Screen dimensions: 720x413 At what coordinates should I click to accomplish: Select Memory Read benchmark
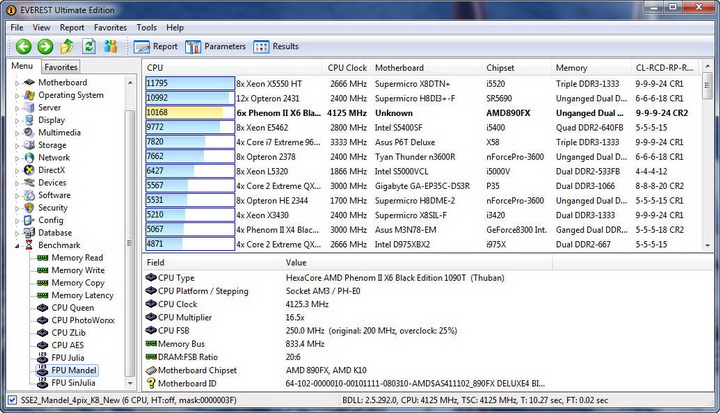pos(77,258)
